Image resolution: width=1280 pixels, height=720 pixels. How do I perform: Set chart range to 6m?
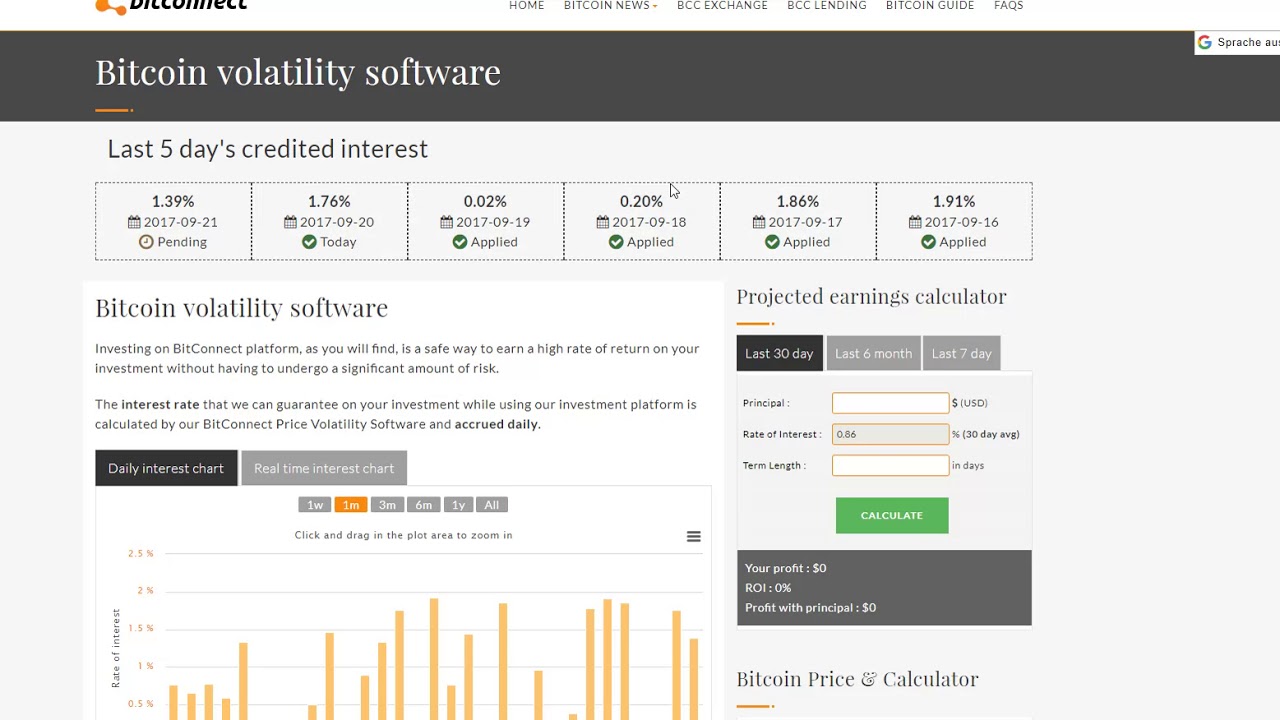coord(423,505)
